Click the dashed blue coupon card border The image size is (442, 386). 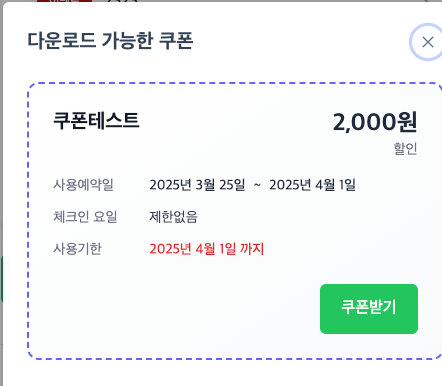pyautogui.click(x=28, y=220)
